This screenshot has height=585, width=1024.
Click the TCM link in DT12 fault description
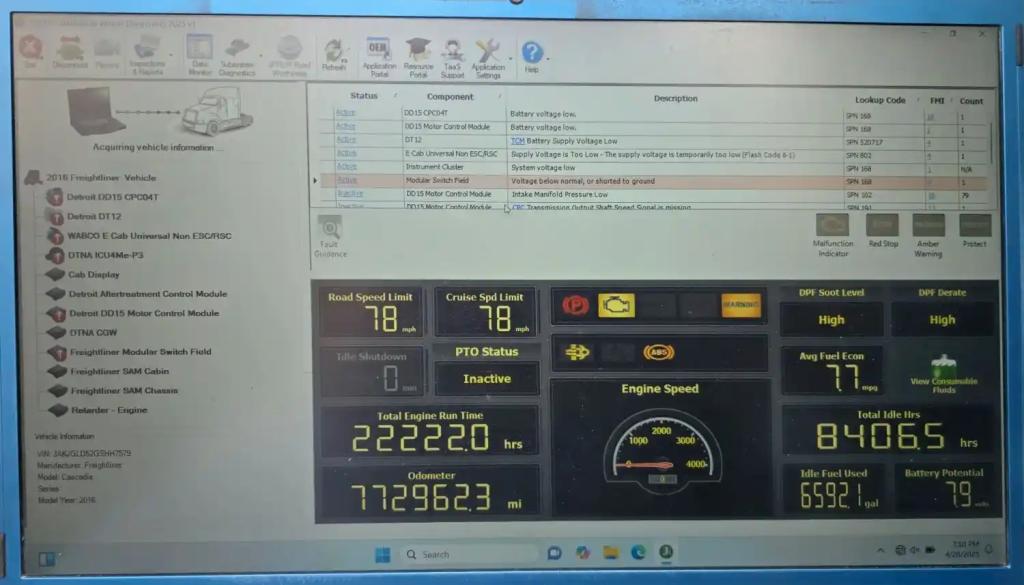(x=518, y=141)
